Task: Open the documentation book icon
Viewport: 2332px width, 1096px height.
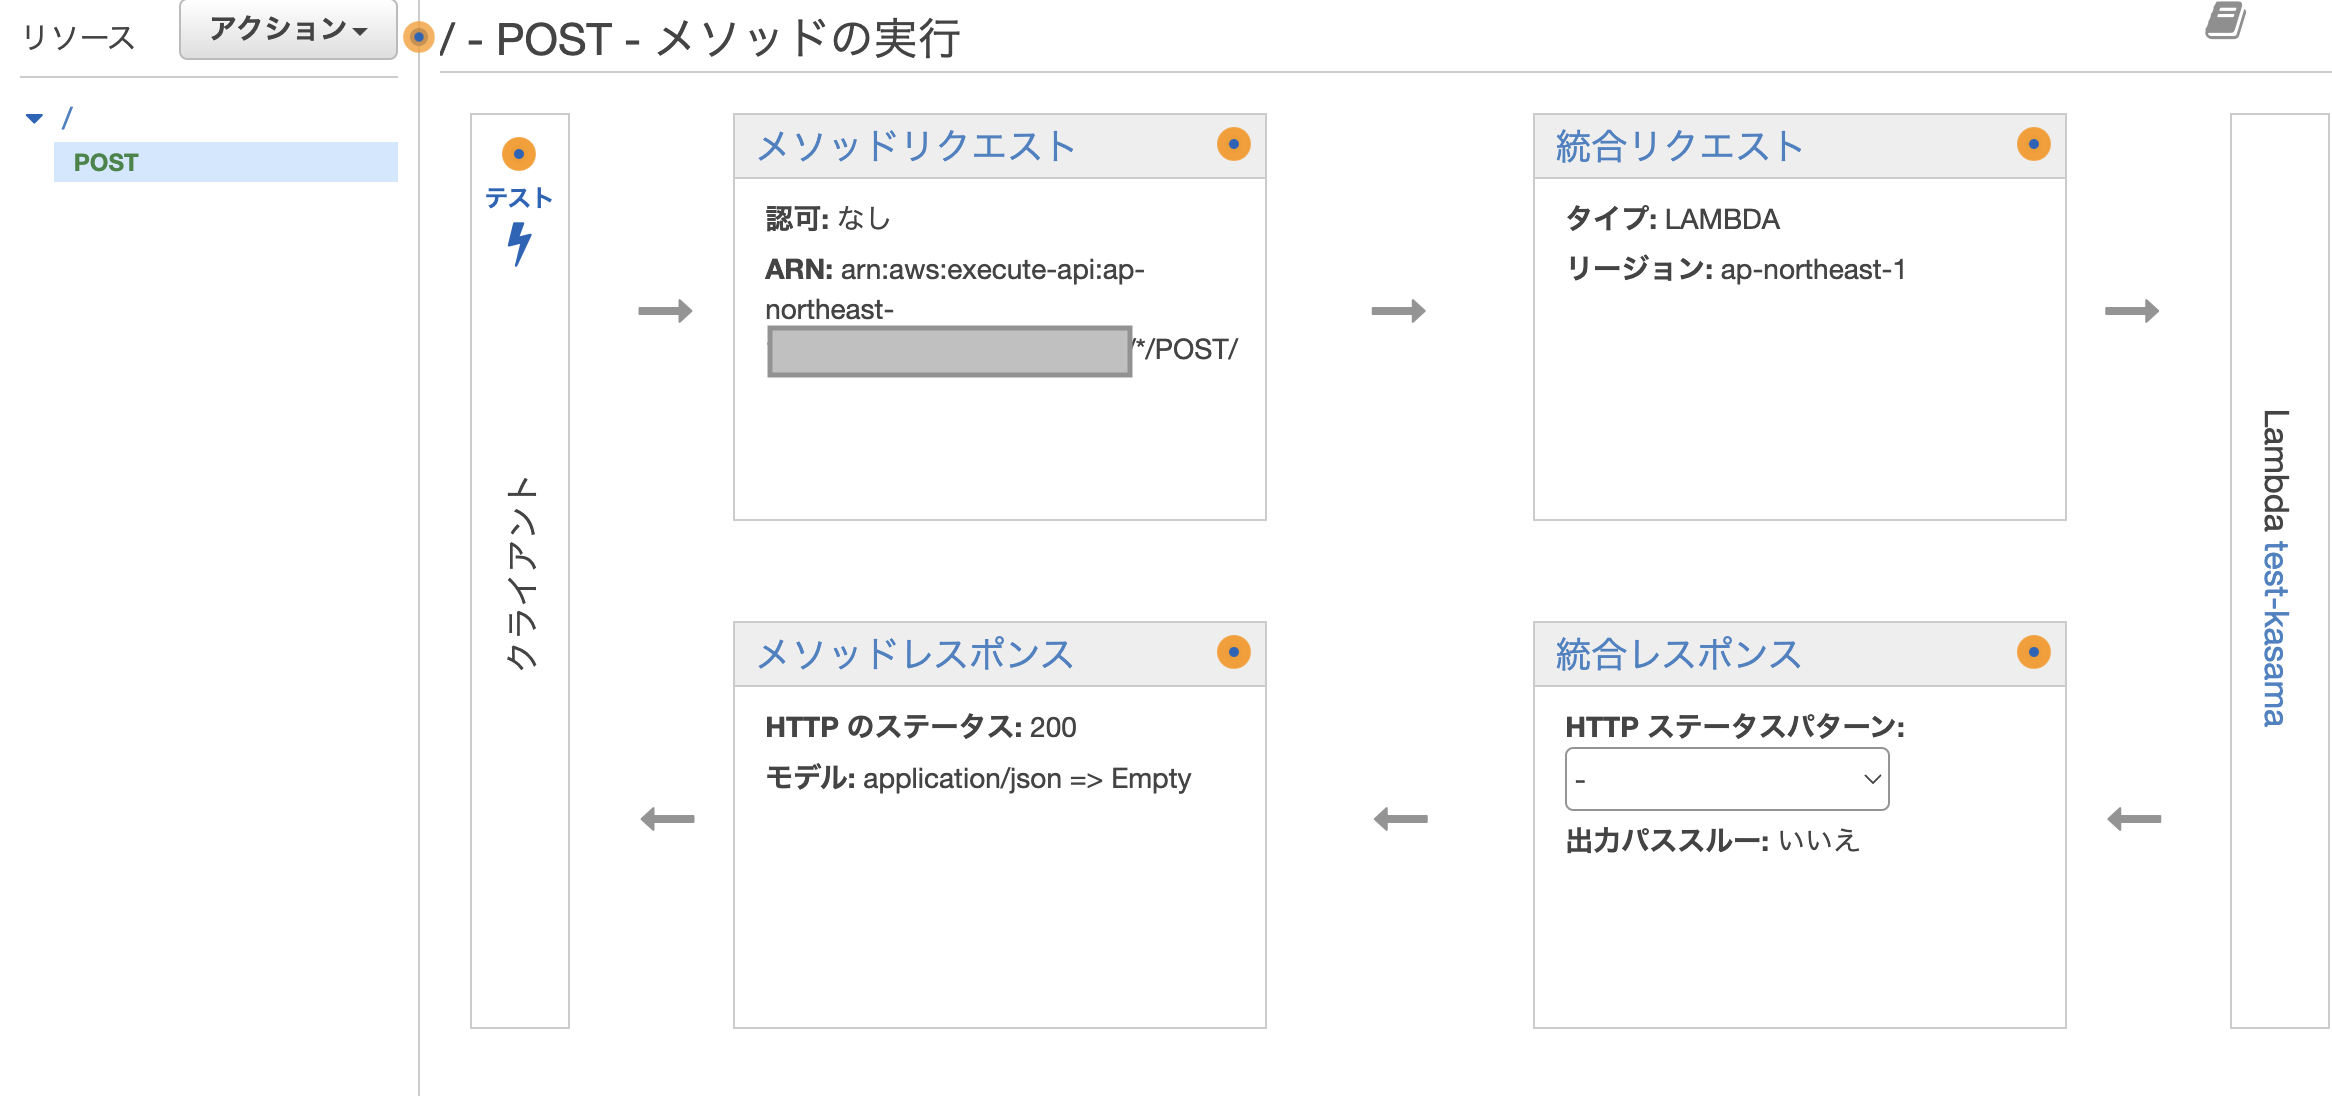Action: coord(2225,21)
